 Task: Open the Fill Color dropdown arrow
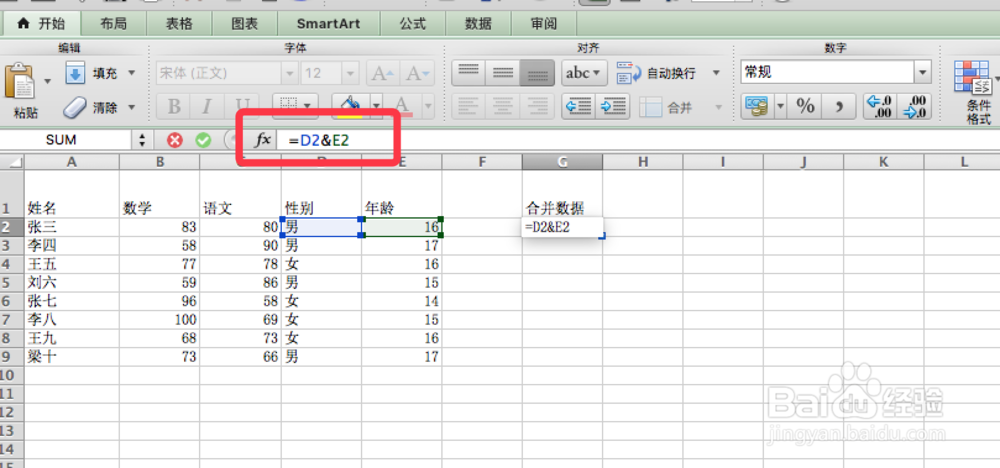click(x=376, y=106)
